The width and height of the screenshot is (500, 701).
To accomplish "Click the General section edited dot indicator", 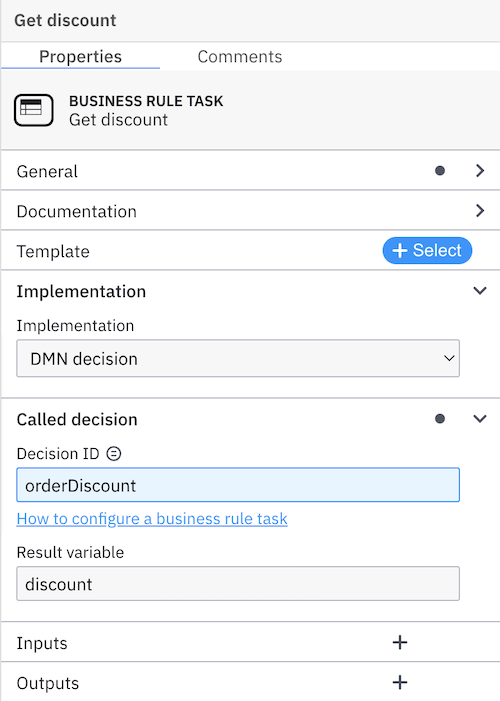I will coord(440,171).
